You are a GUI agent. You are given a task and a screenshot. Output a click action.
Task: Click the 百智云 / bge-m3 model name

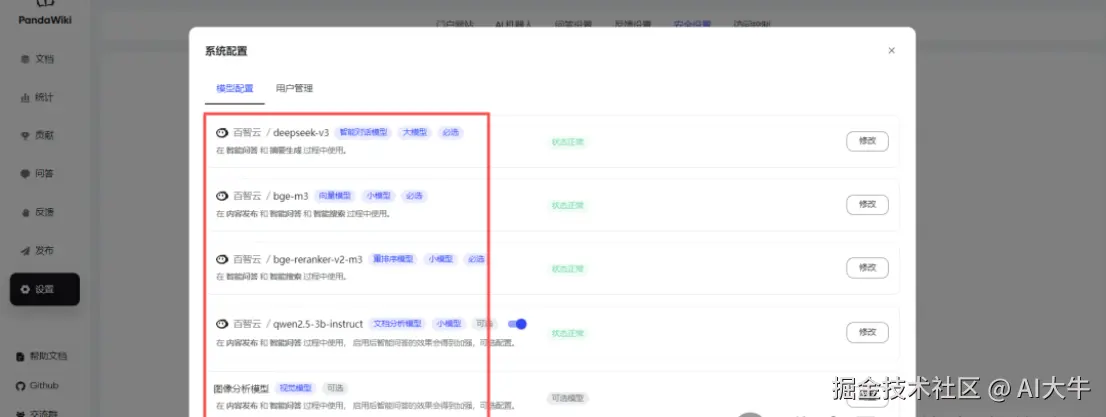271,196
